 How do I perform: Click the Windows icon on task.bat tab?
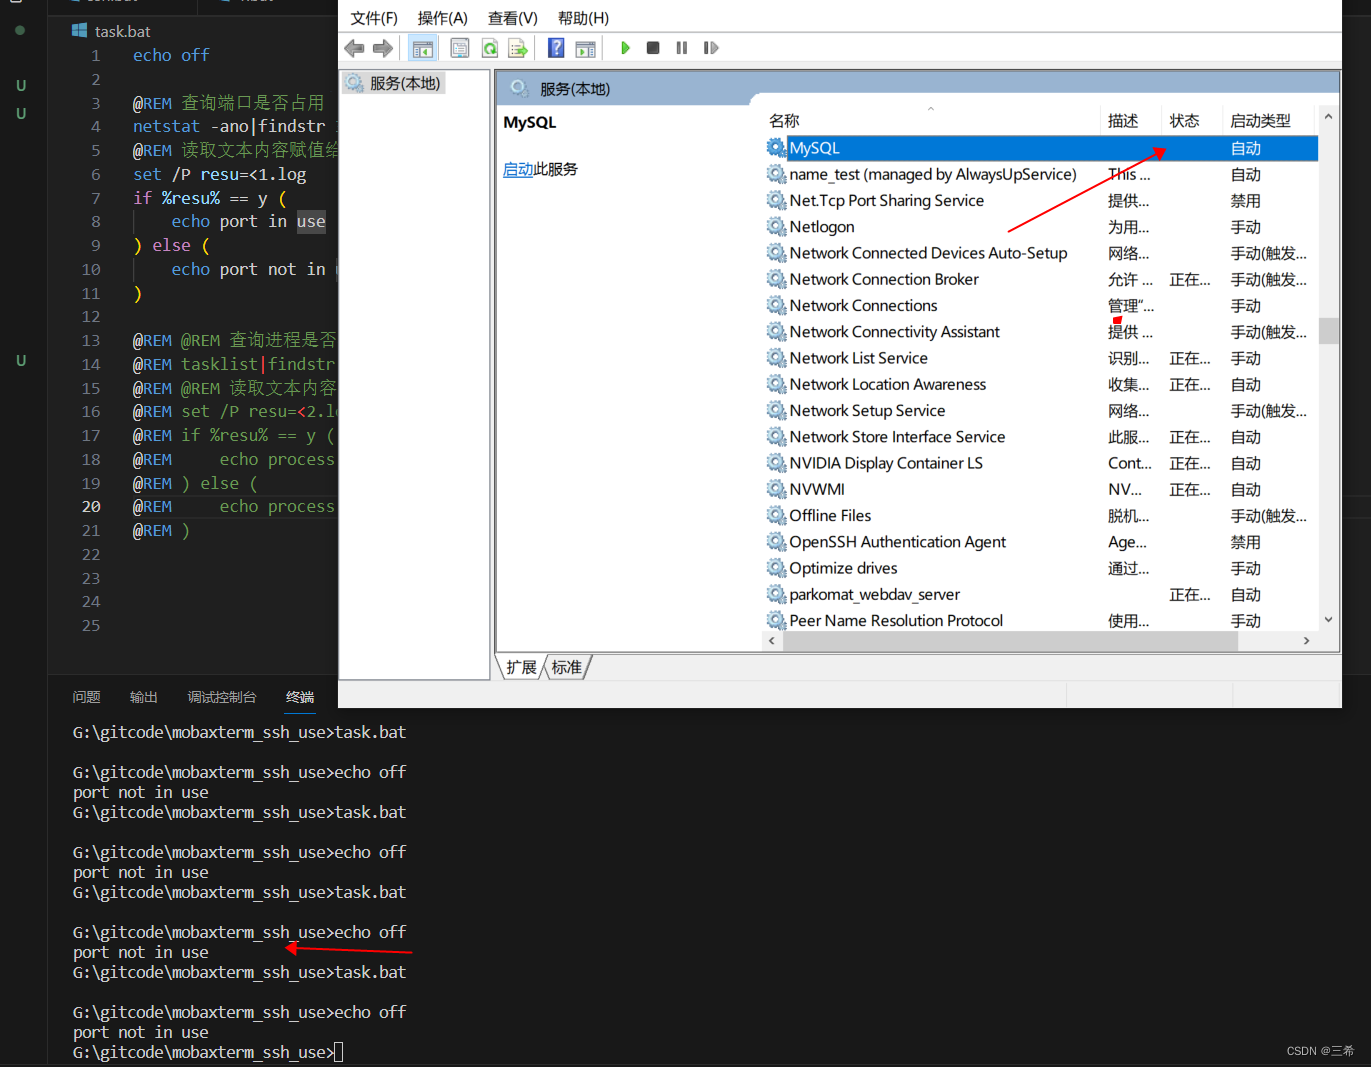[80, 31]
